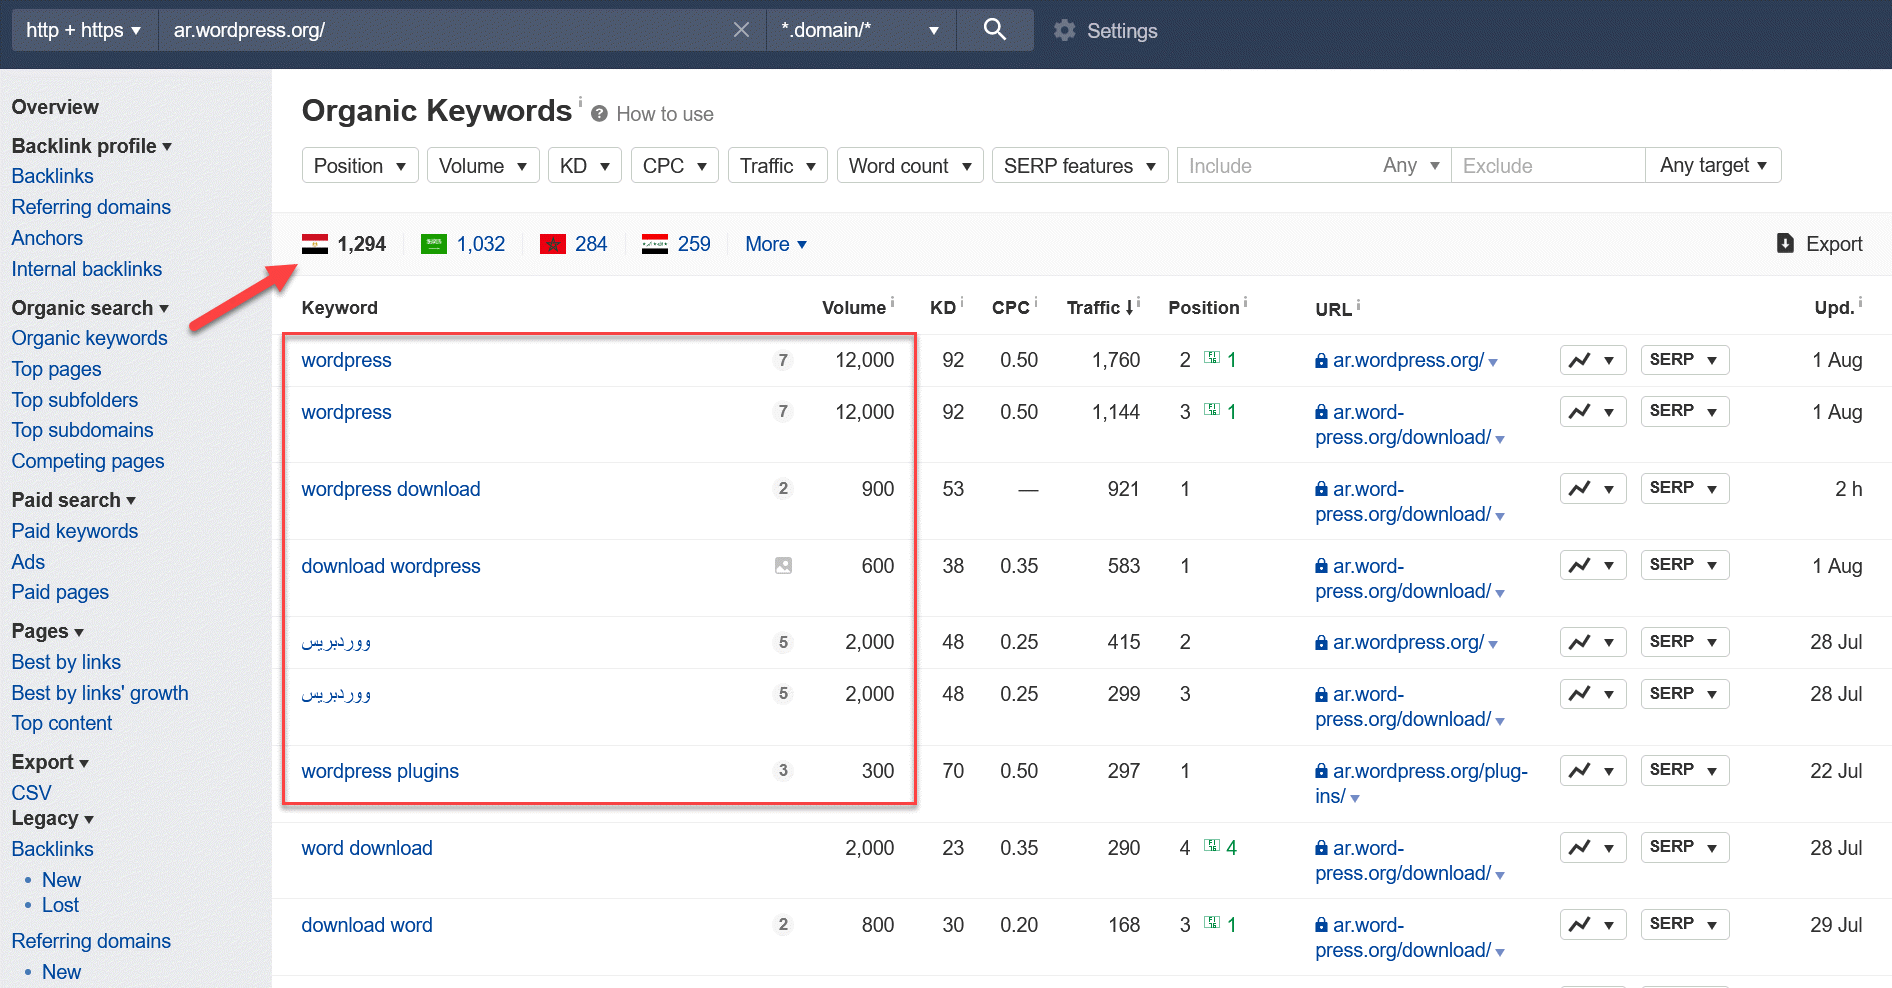Expand the More countries dropdown
The height and width of the screenshot is (988, 1892).
coord(775,244)
